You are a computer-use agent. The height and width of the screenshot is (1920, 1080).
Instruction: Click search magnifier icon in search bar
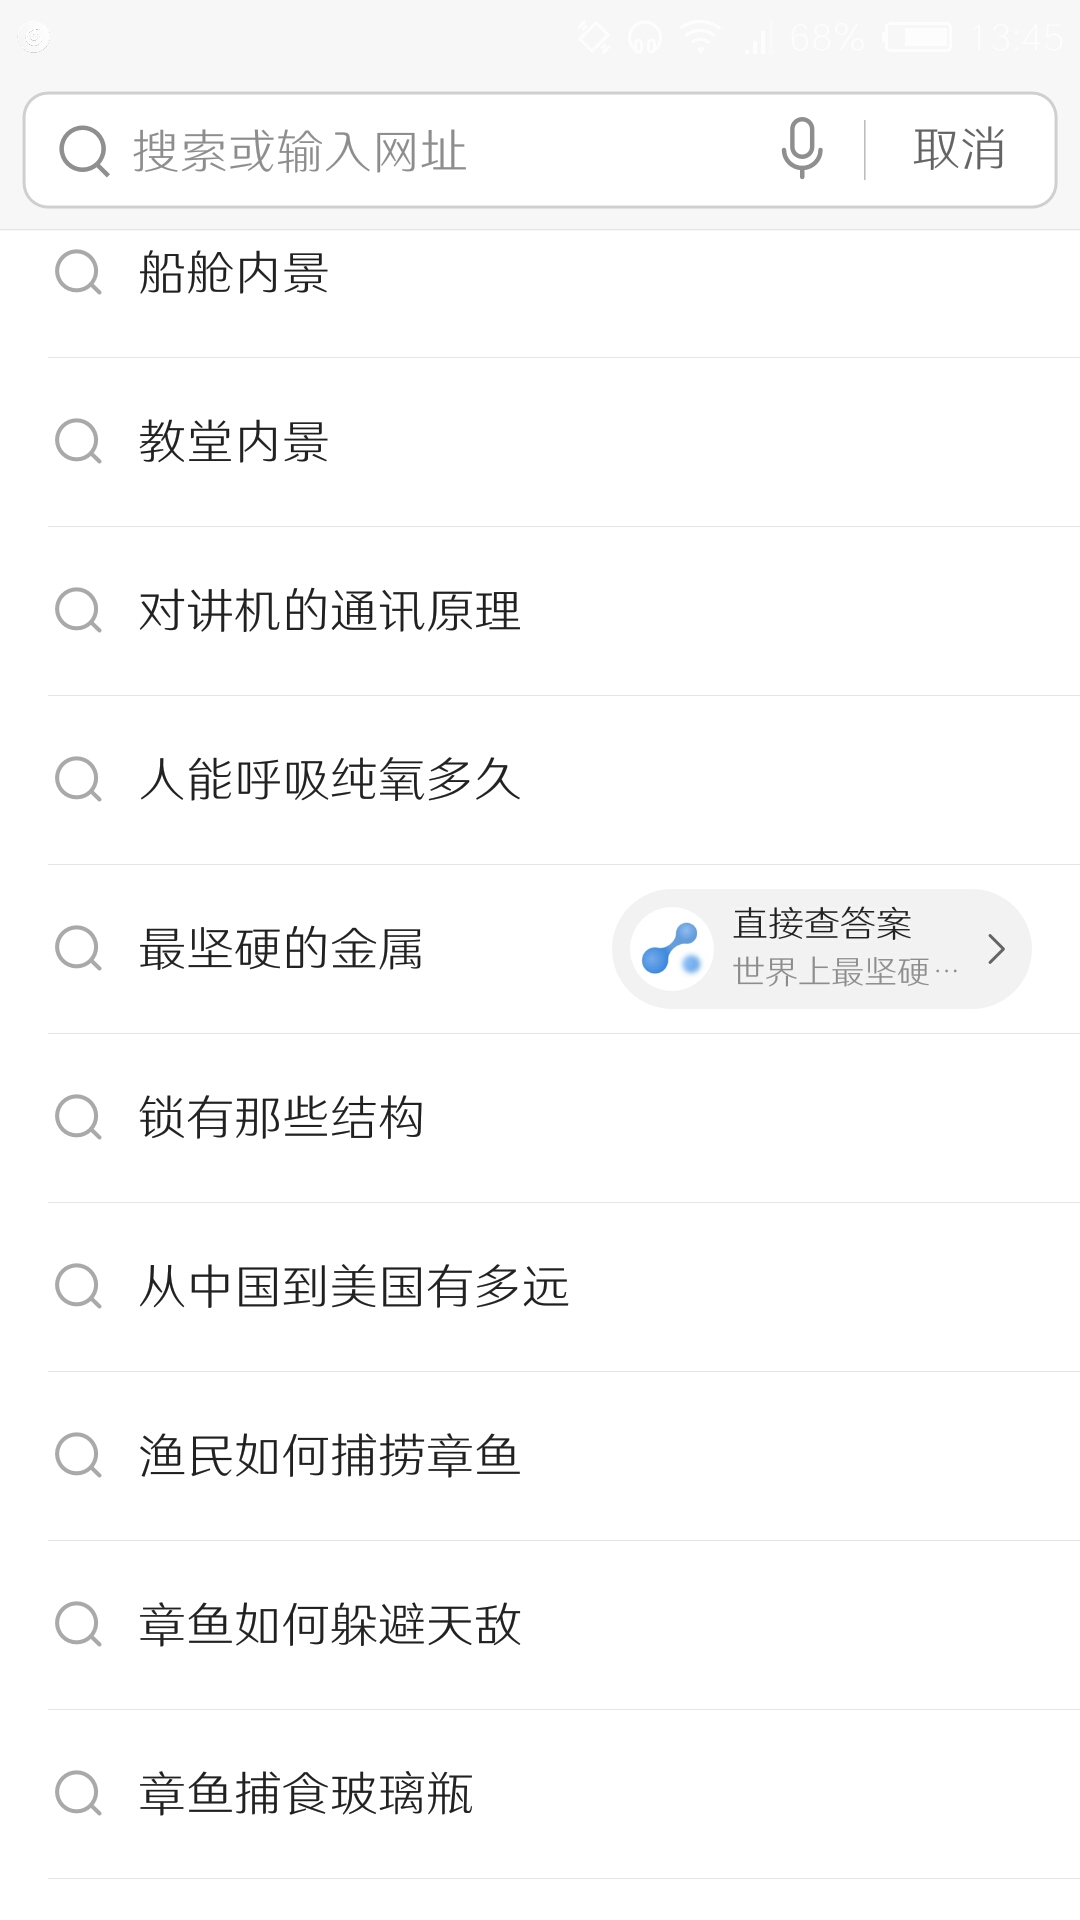84,151
